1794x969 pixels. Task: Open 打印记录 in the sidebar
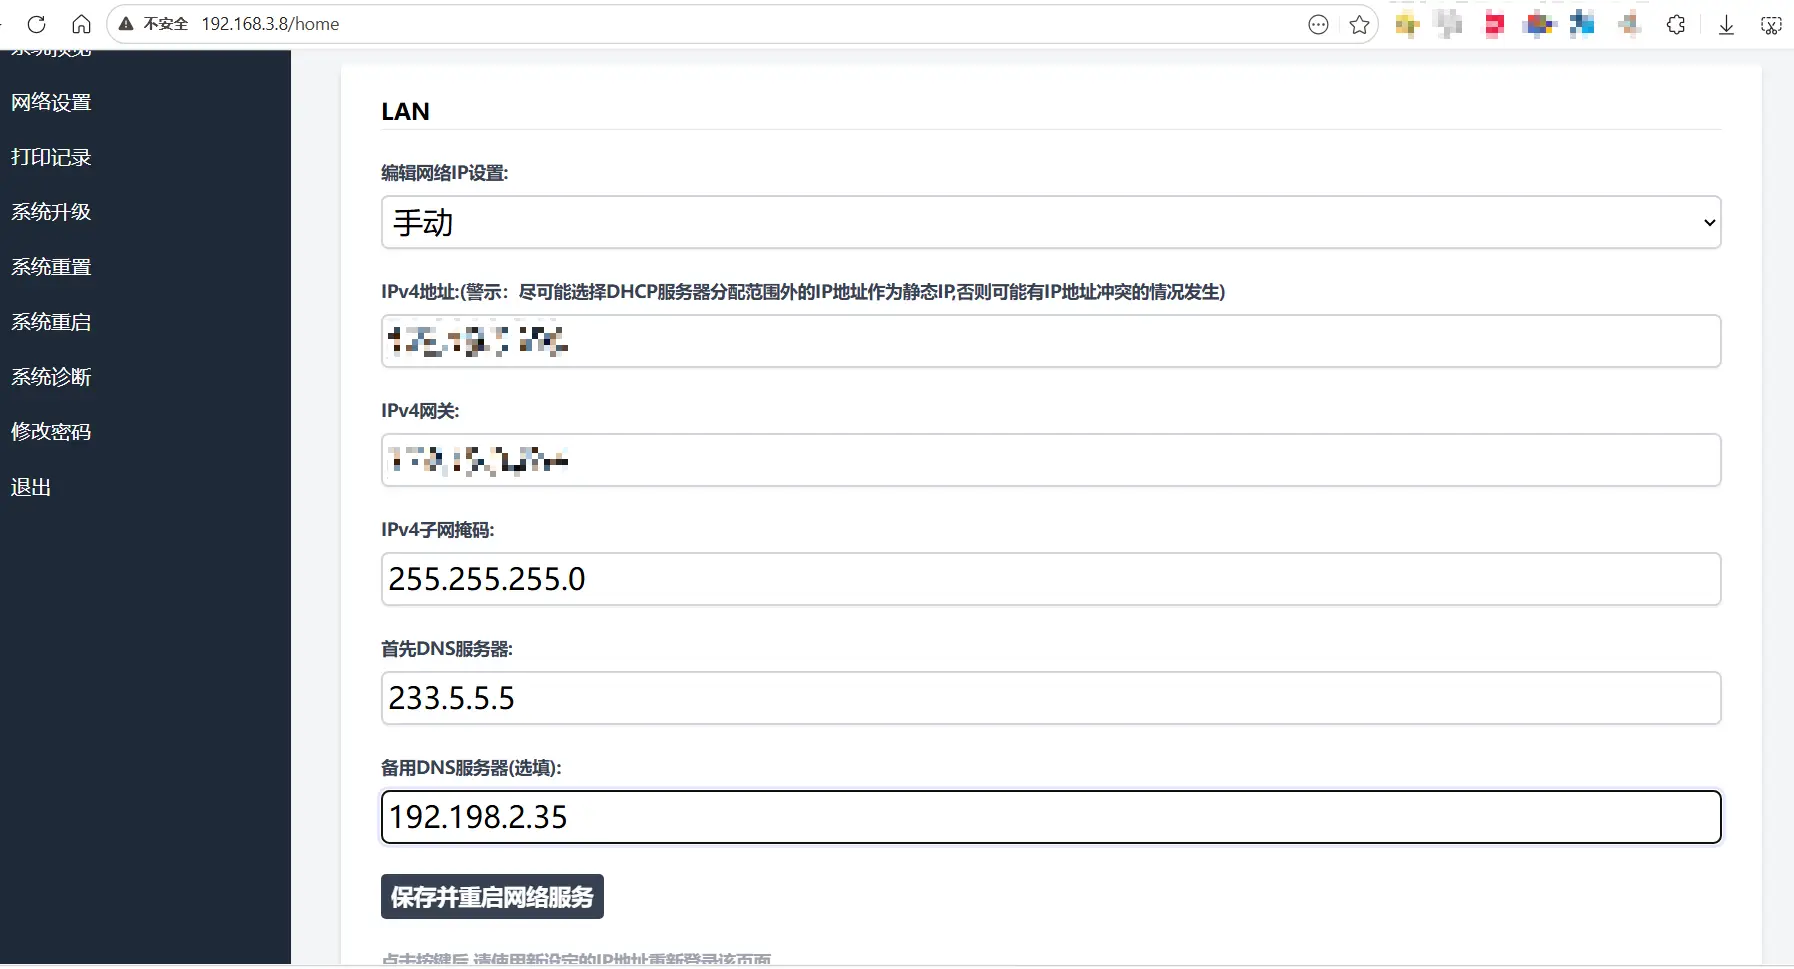click(51, 157)
